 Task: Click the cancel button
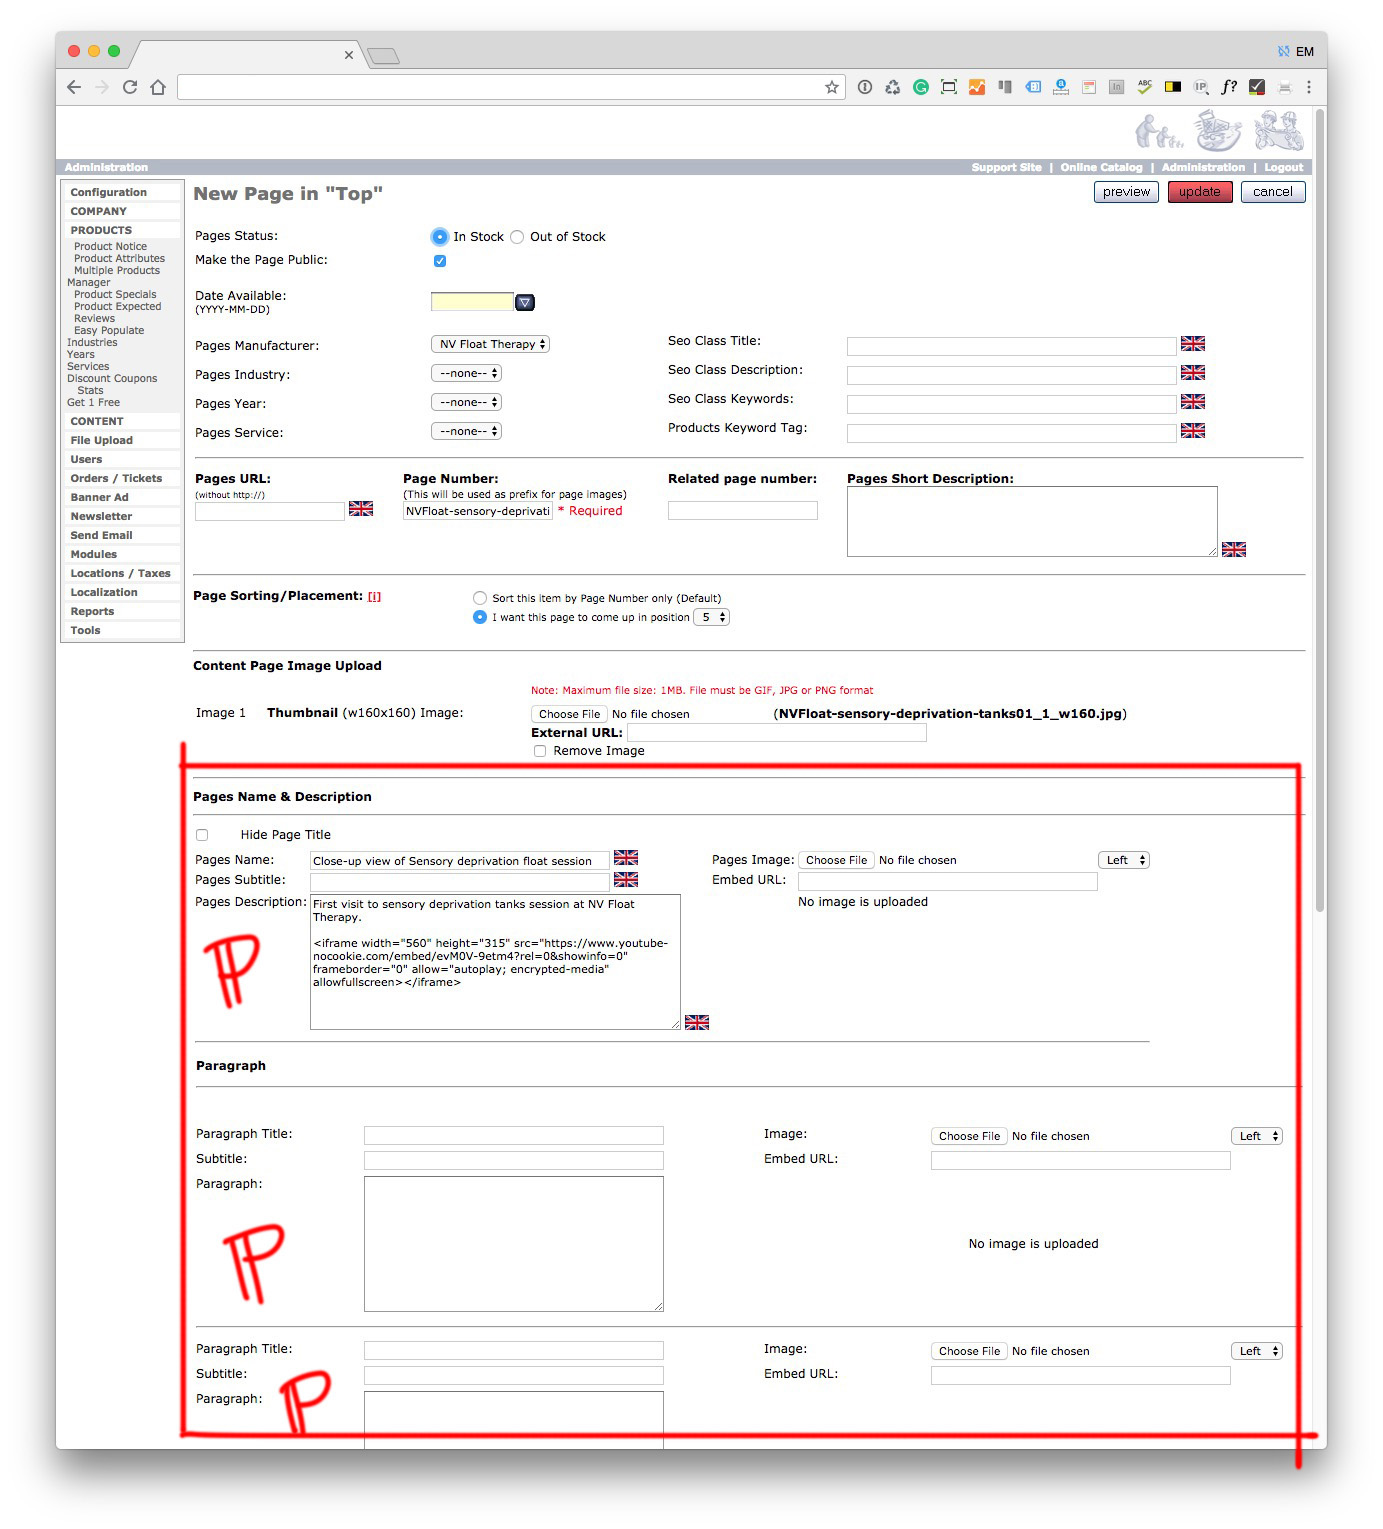1273,192
